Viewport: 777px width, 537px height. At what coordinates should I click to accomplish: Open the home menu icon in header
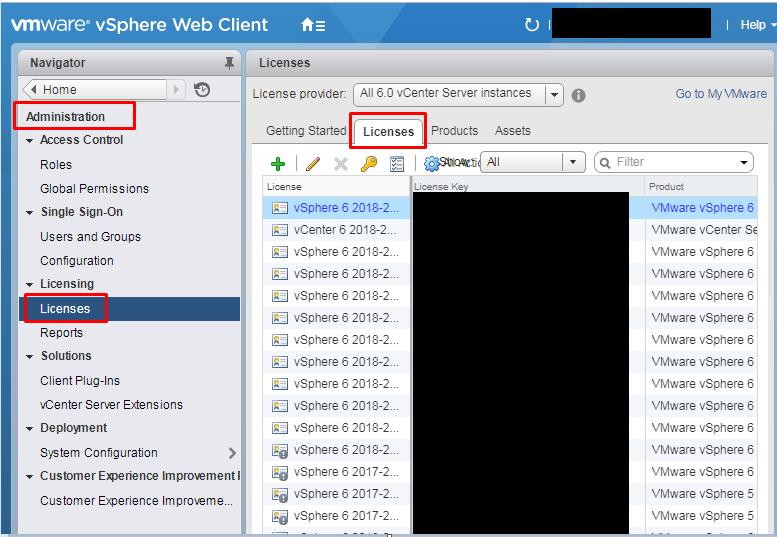(313, 25)
